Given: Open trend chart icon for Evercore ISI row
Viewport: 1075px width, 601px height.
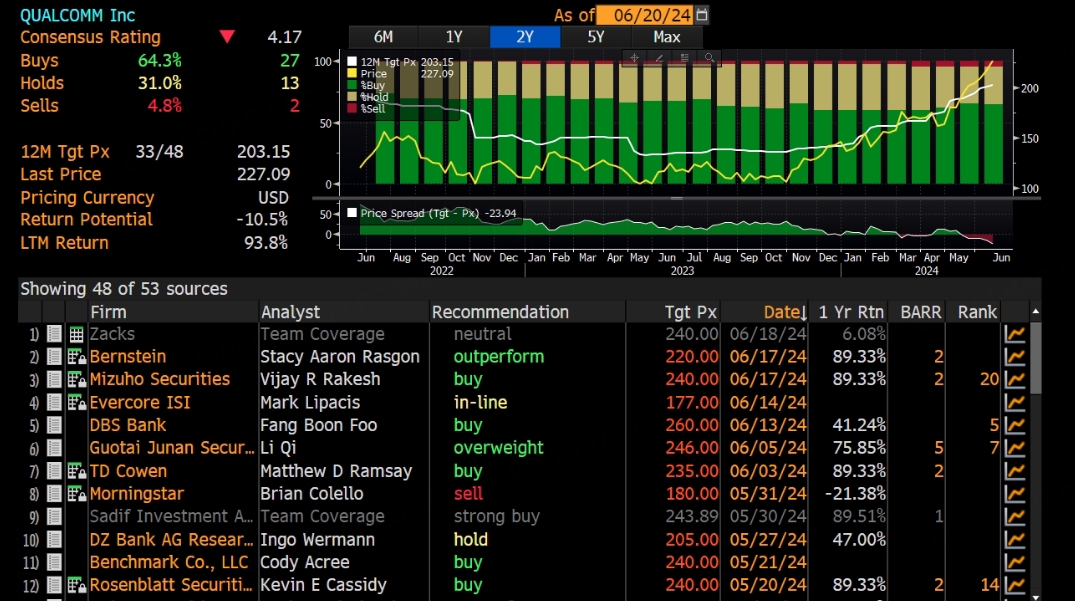Looking at the screenshot, I should [1015, 402].
